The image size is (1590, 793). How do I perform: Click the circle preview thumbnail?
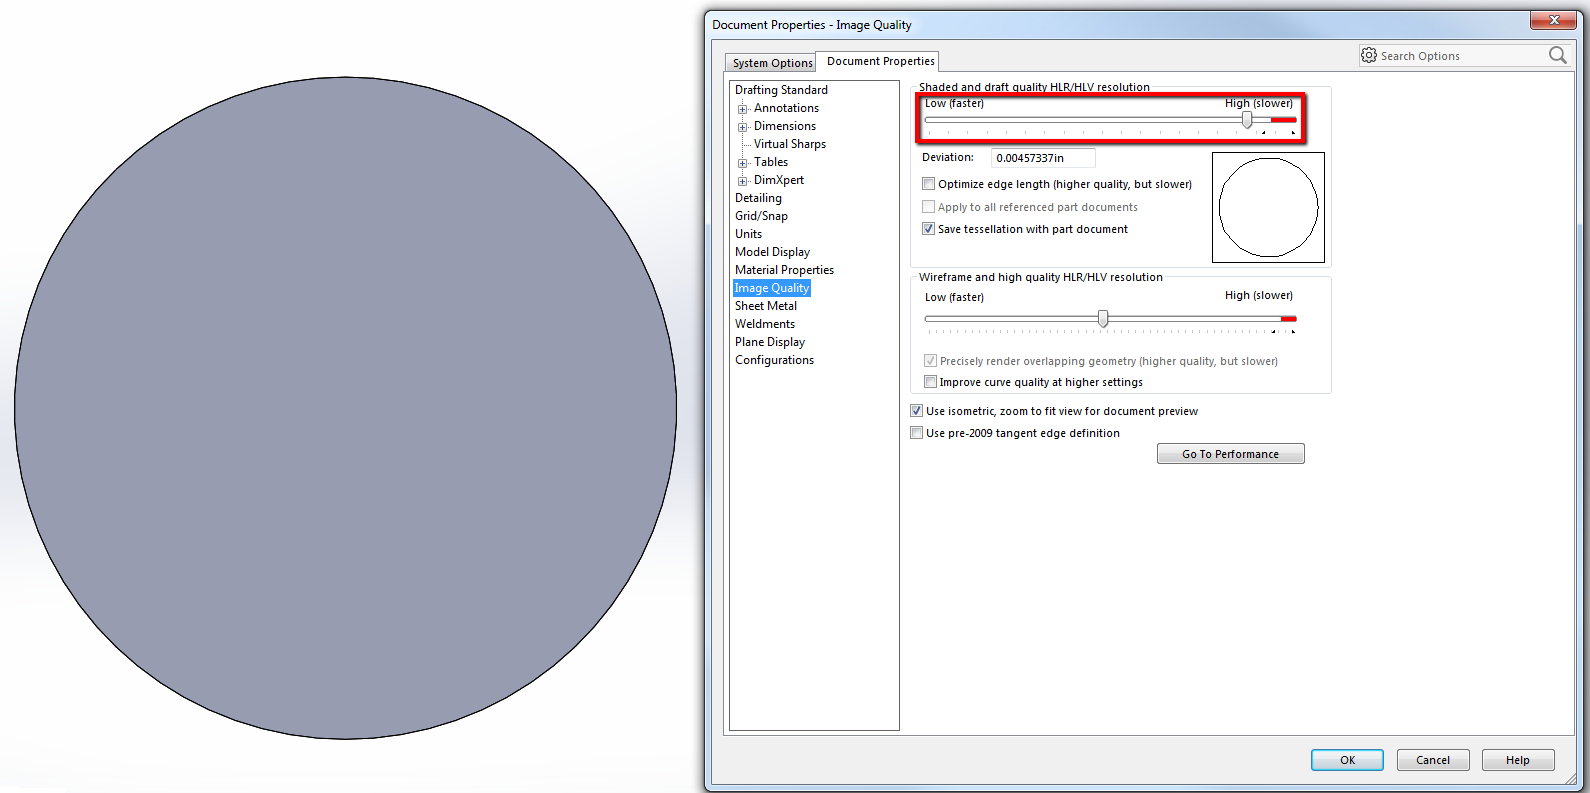(1268, 207)
